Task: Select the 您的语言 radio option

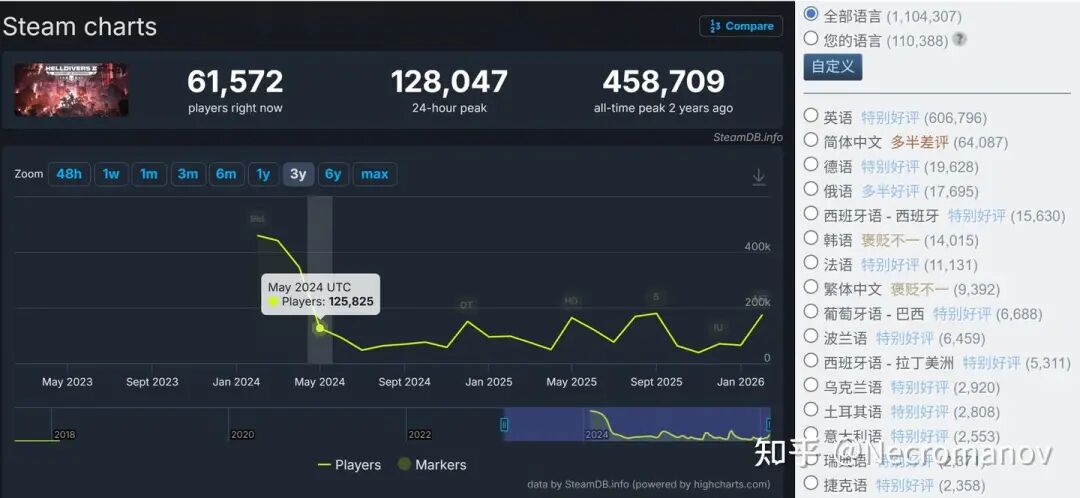Action: pos(811,39)
